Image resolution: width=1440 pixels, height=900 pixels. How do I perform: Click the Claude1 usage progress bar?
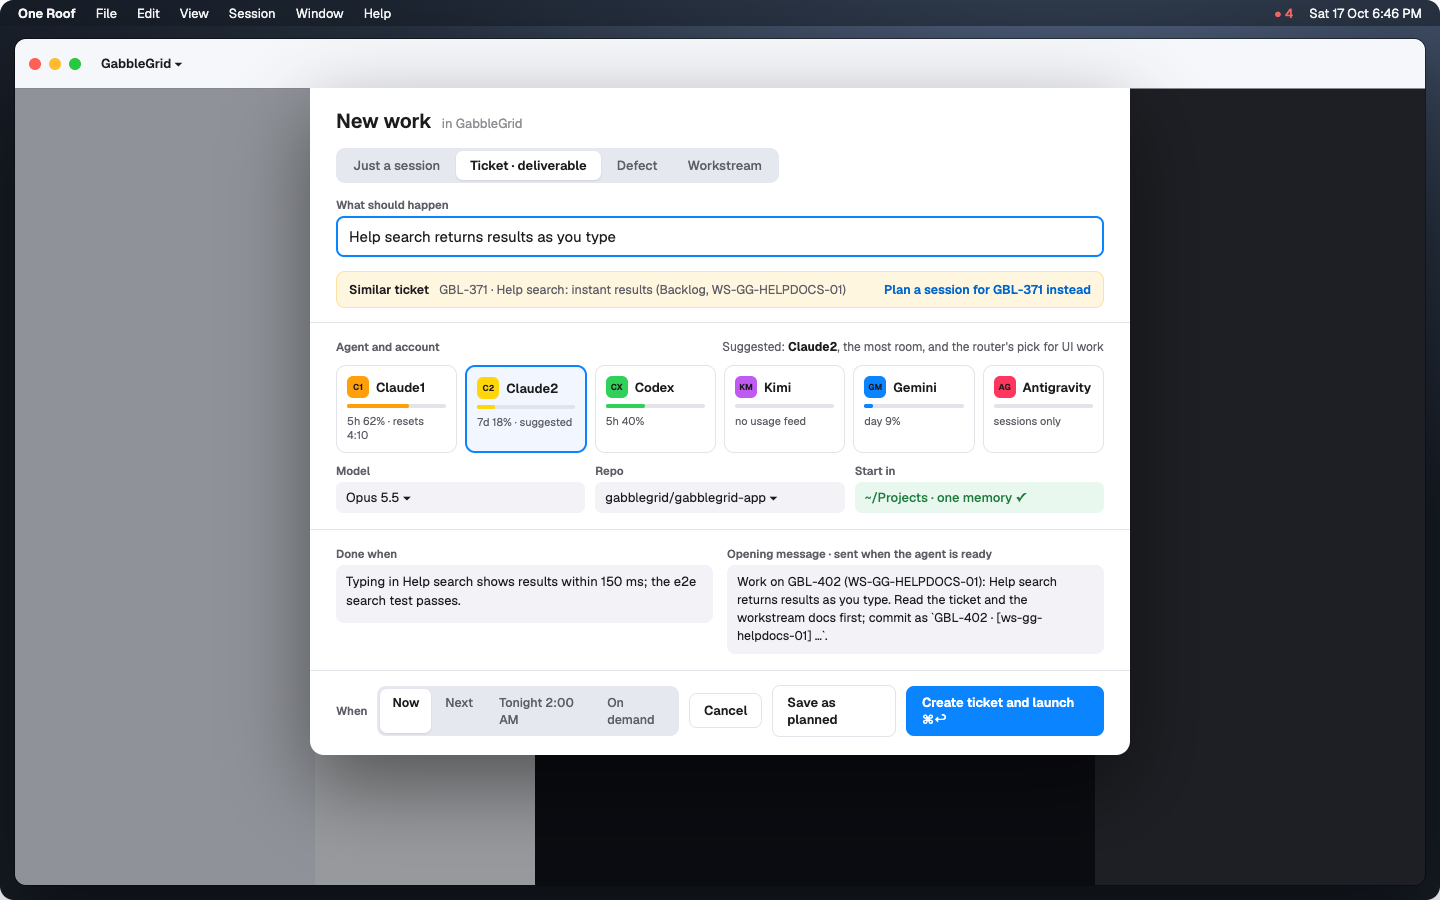(396, 406)
